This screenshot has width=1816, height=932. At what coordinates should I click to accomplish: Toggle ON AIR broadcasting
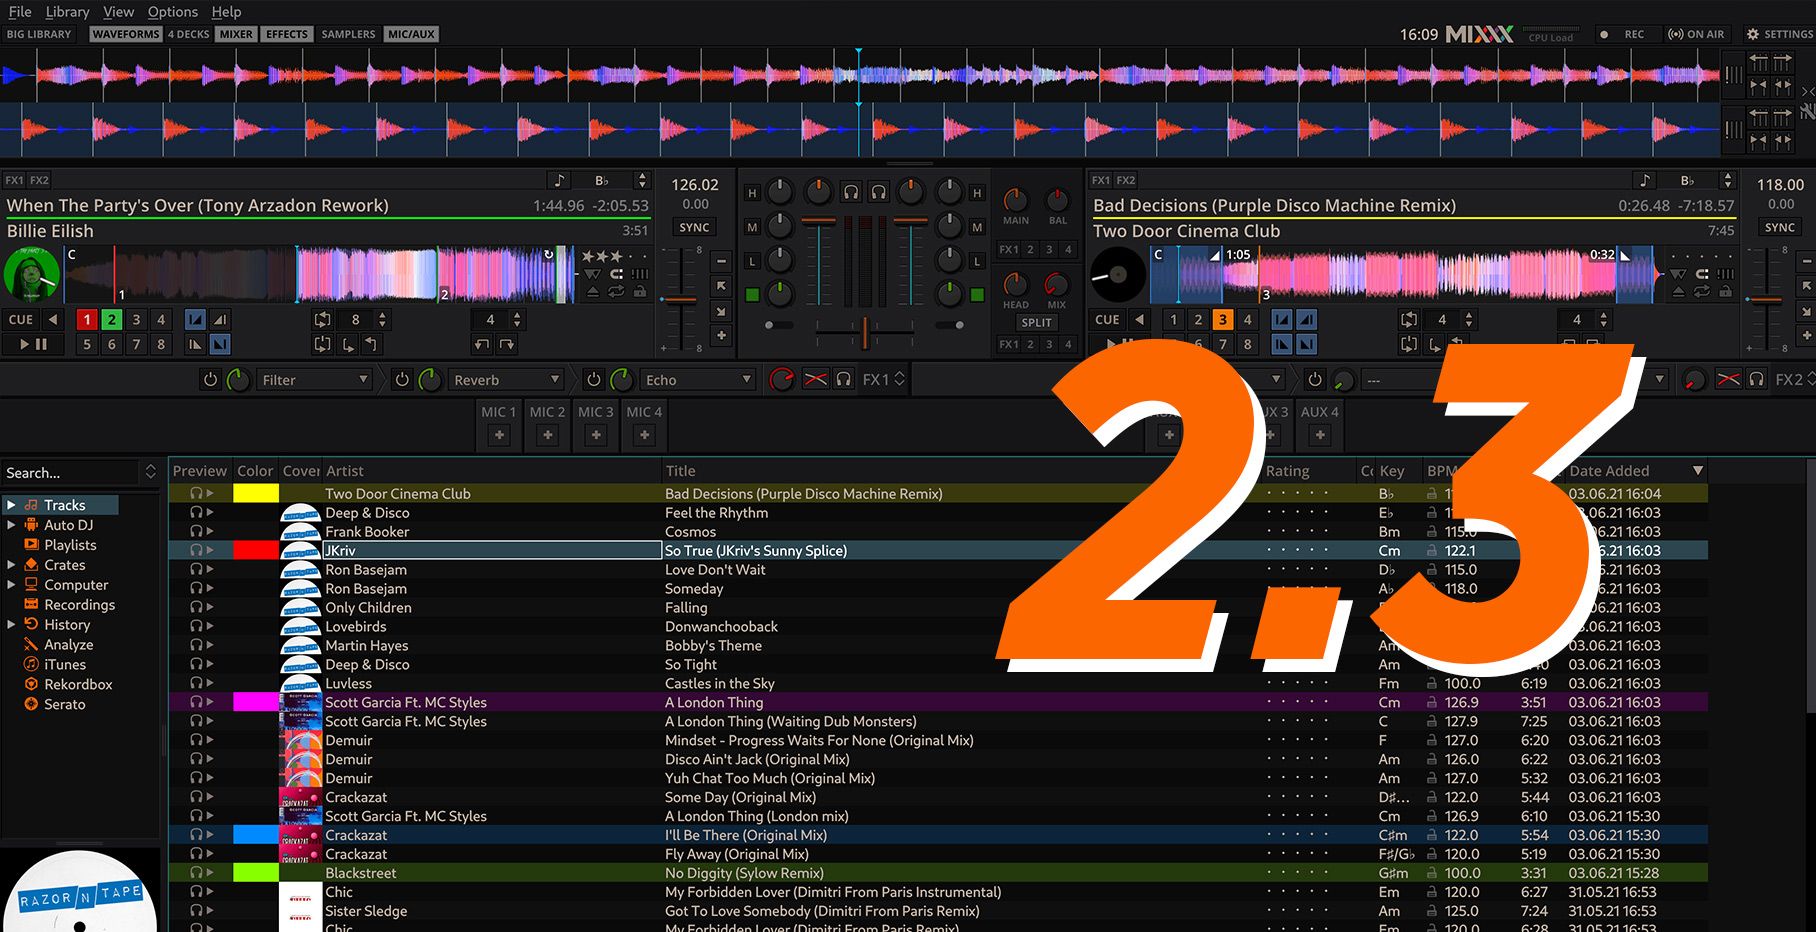pos(1696,34)
